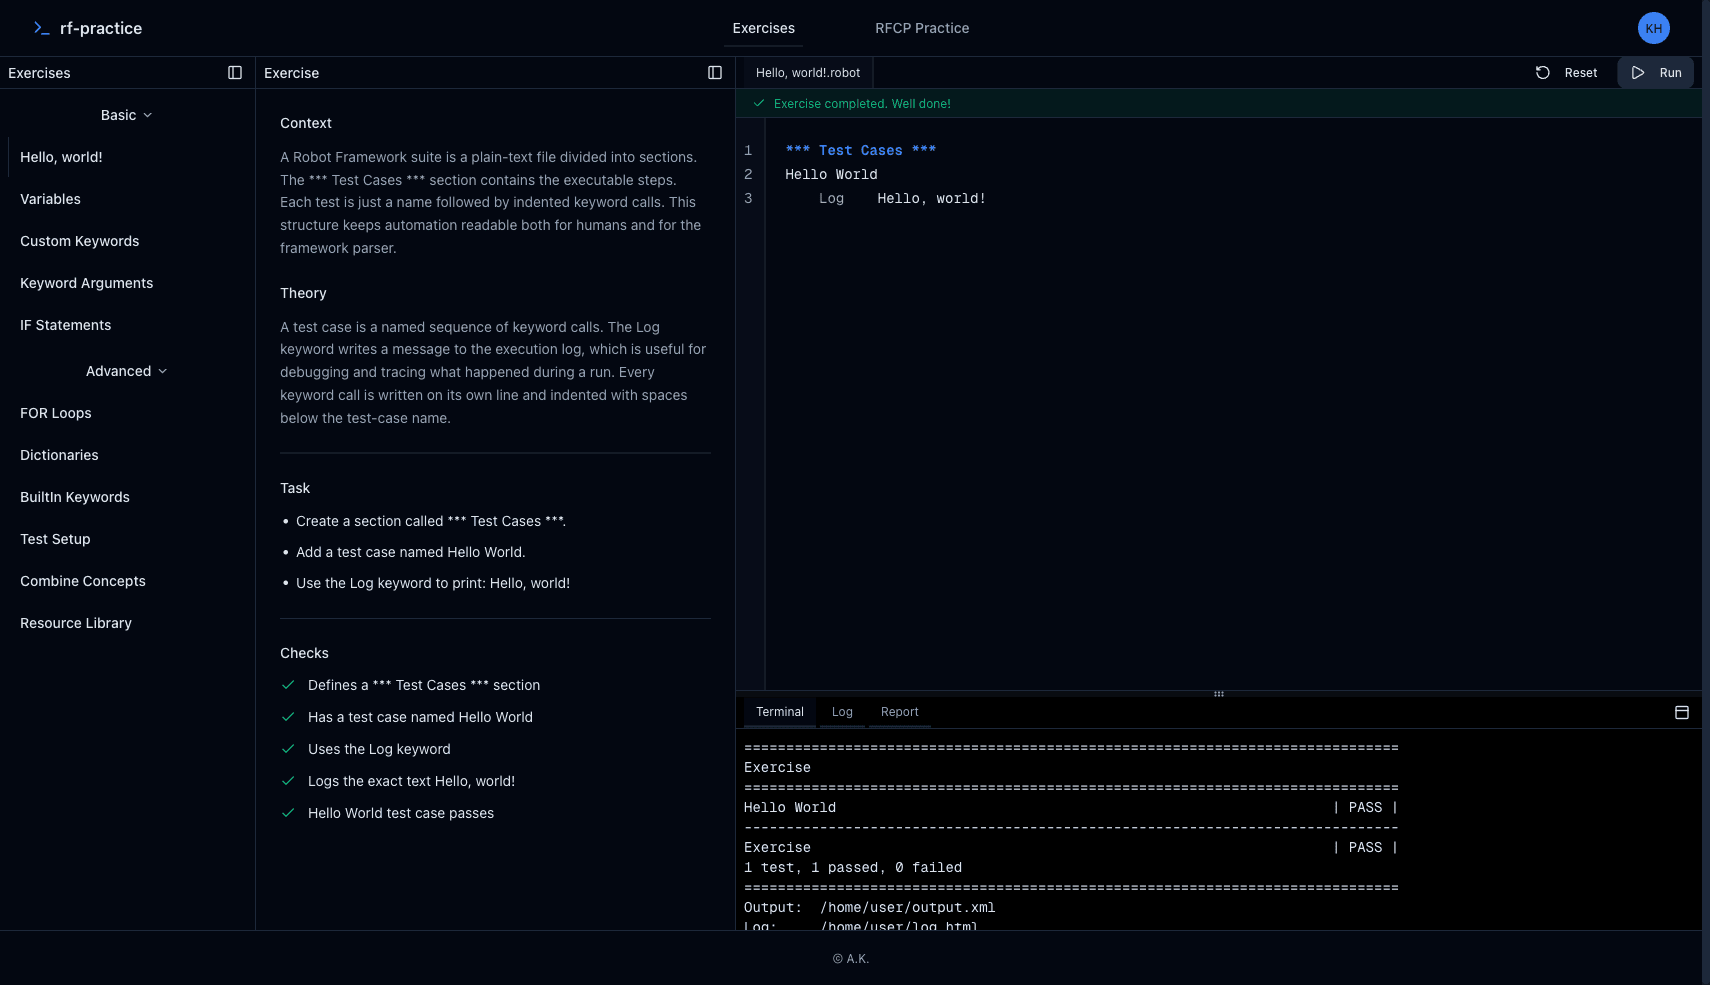Open the Resource Library exercise

[x=128, y=623]
